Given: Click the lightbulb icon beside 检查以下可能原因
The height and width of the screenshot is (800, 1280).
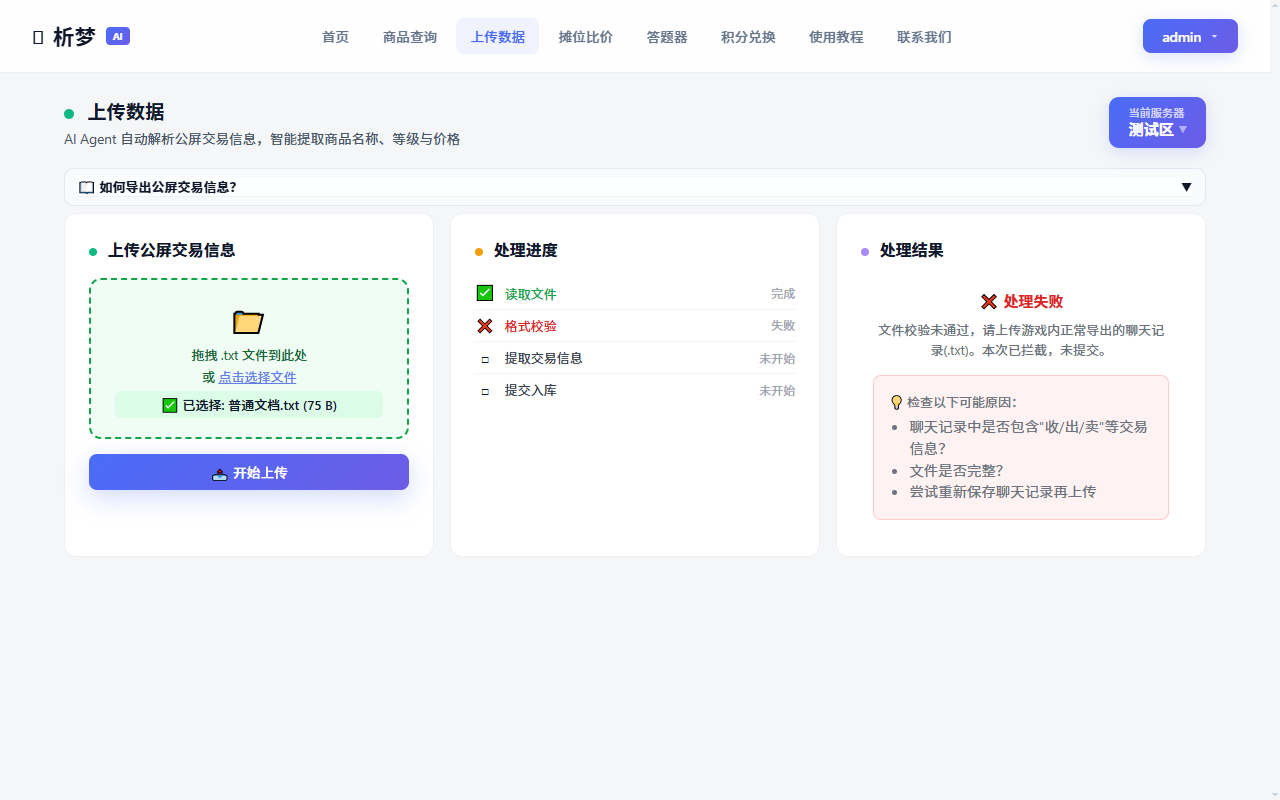Looking at the screenshot, I should [896, 402].
